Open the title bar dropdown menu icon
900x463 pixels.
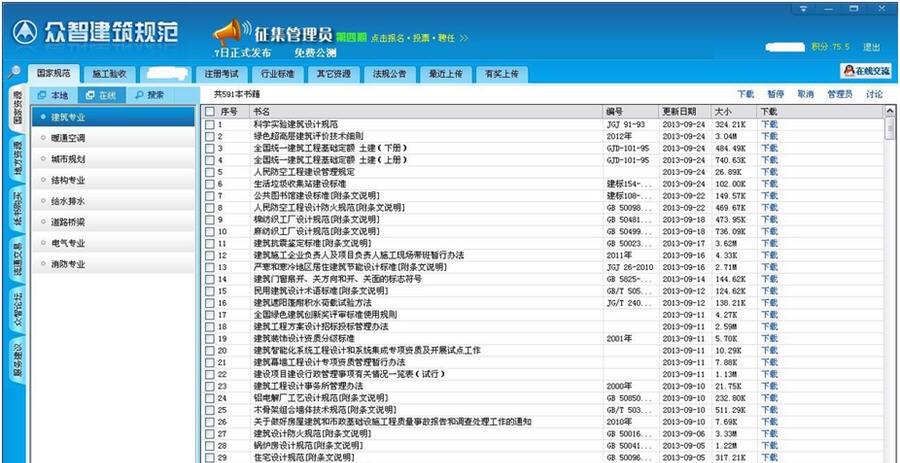pos(804,9)
